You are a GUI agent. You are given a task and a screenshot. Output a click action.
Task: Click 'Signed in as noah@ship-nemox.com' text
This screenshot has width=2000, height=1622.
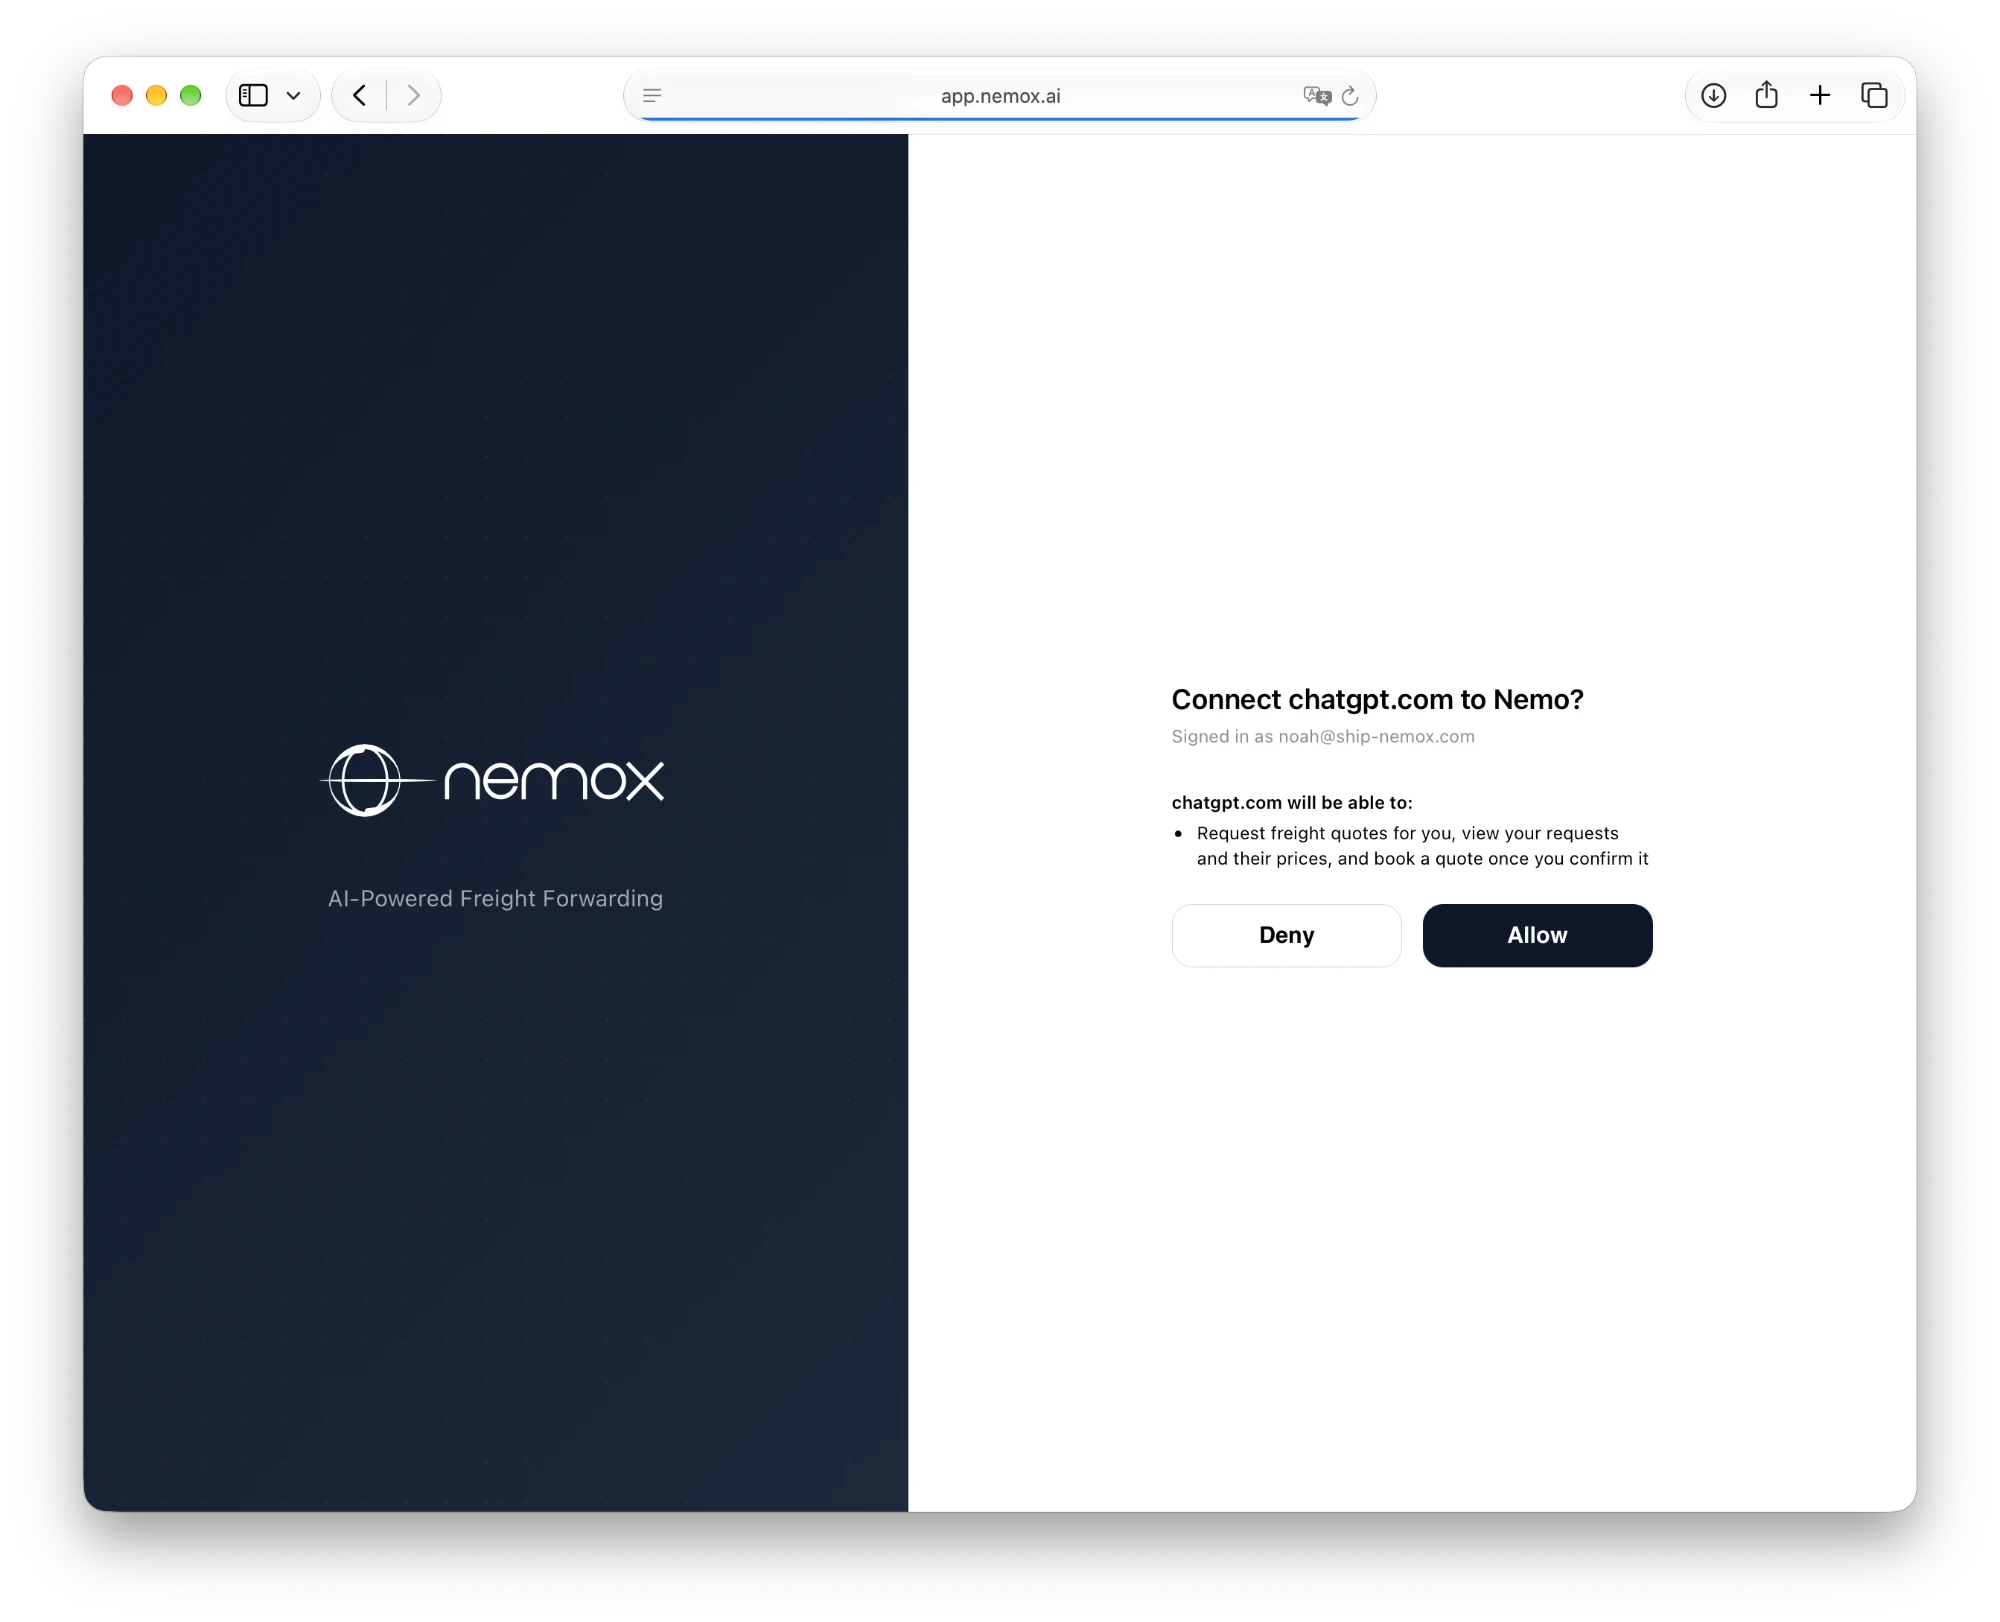pyautogui.click(x=1323, y=736)
